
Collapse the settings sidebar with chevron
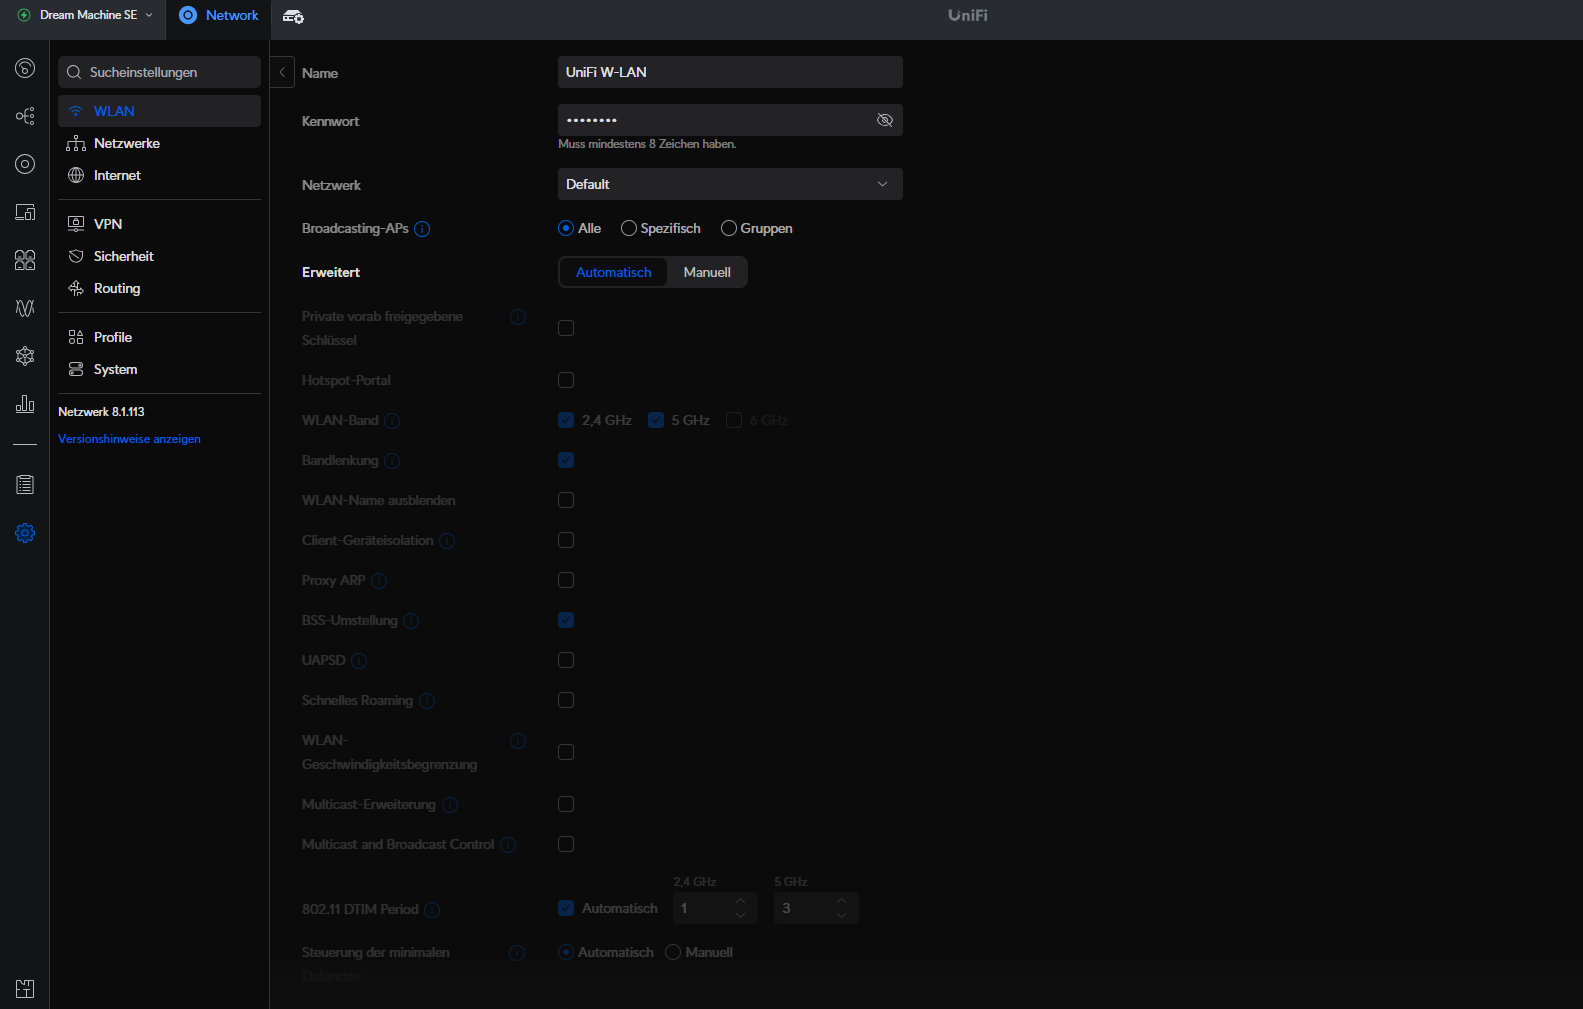click(282, 72)
